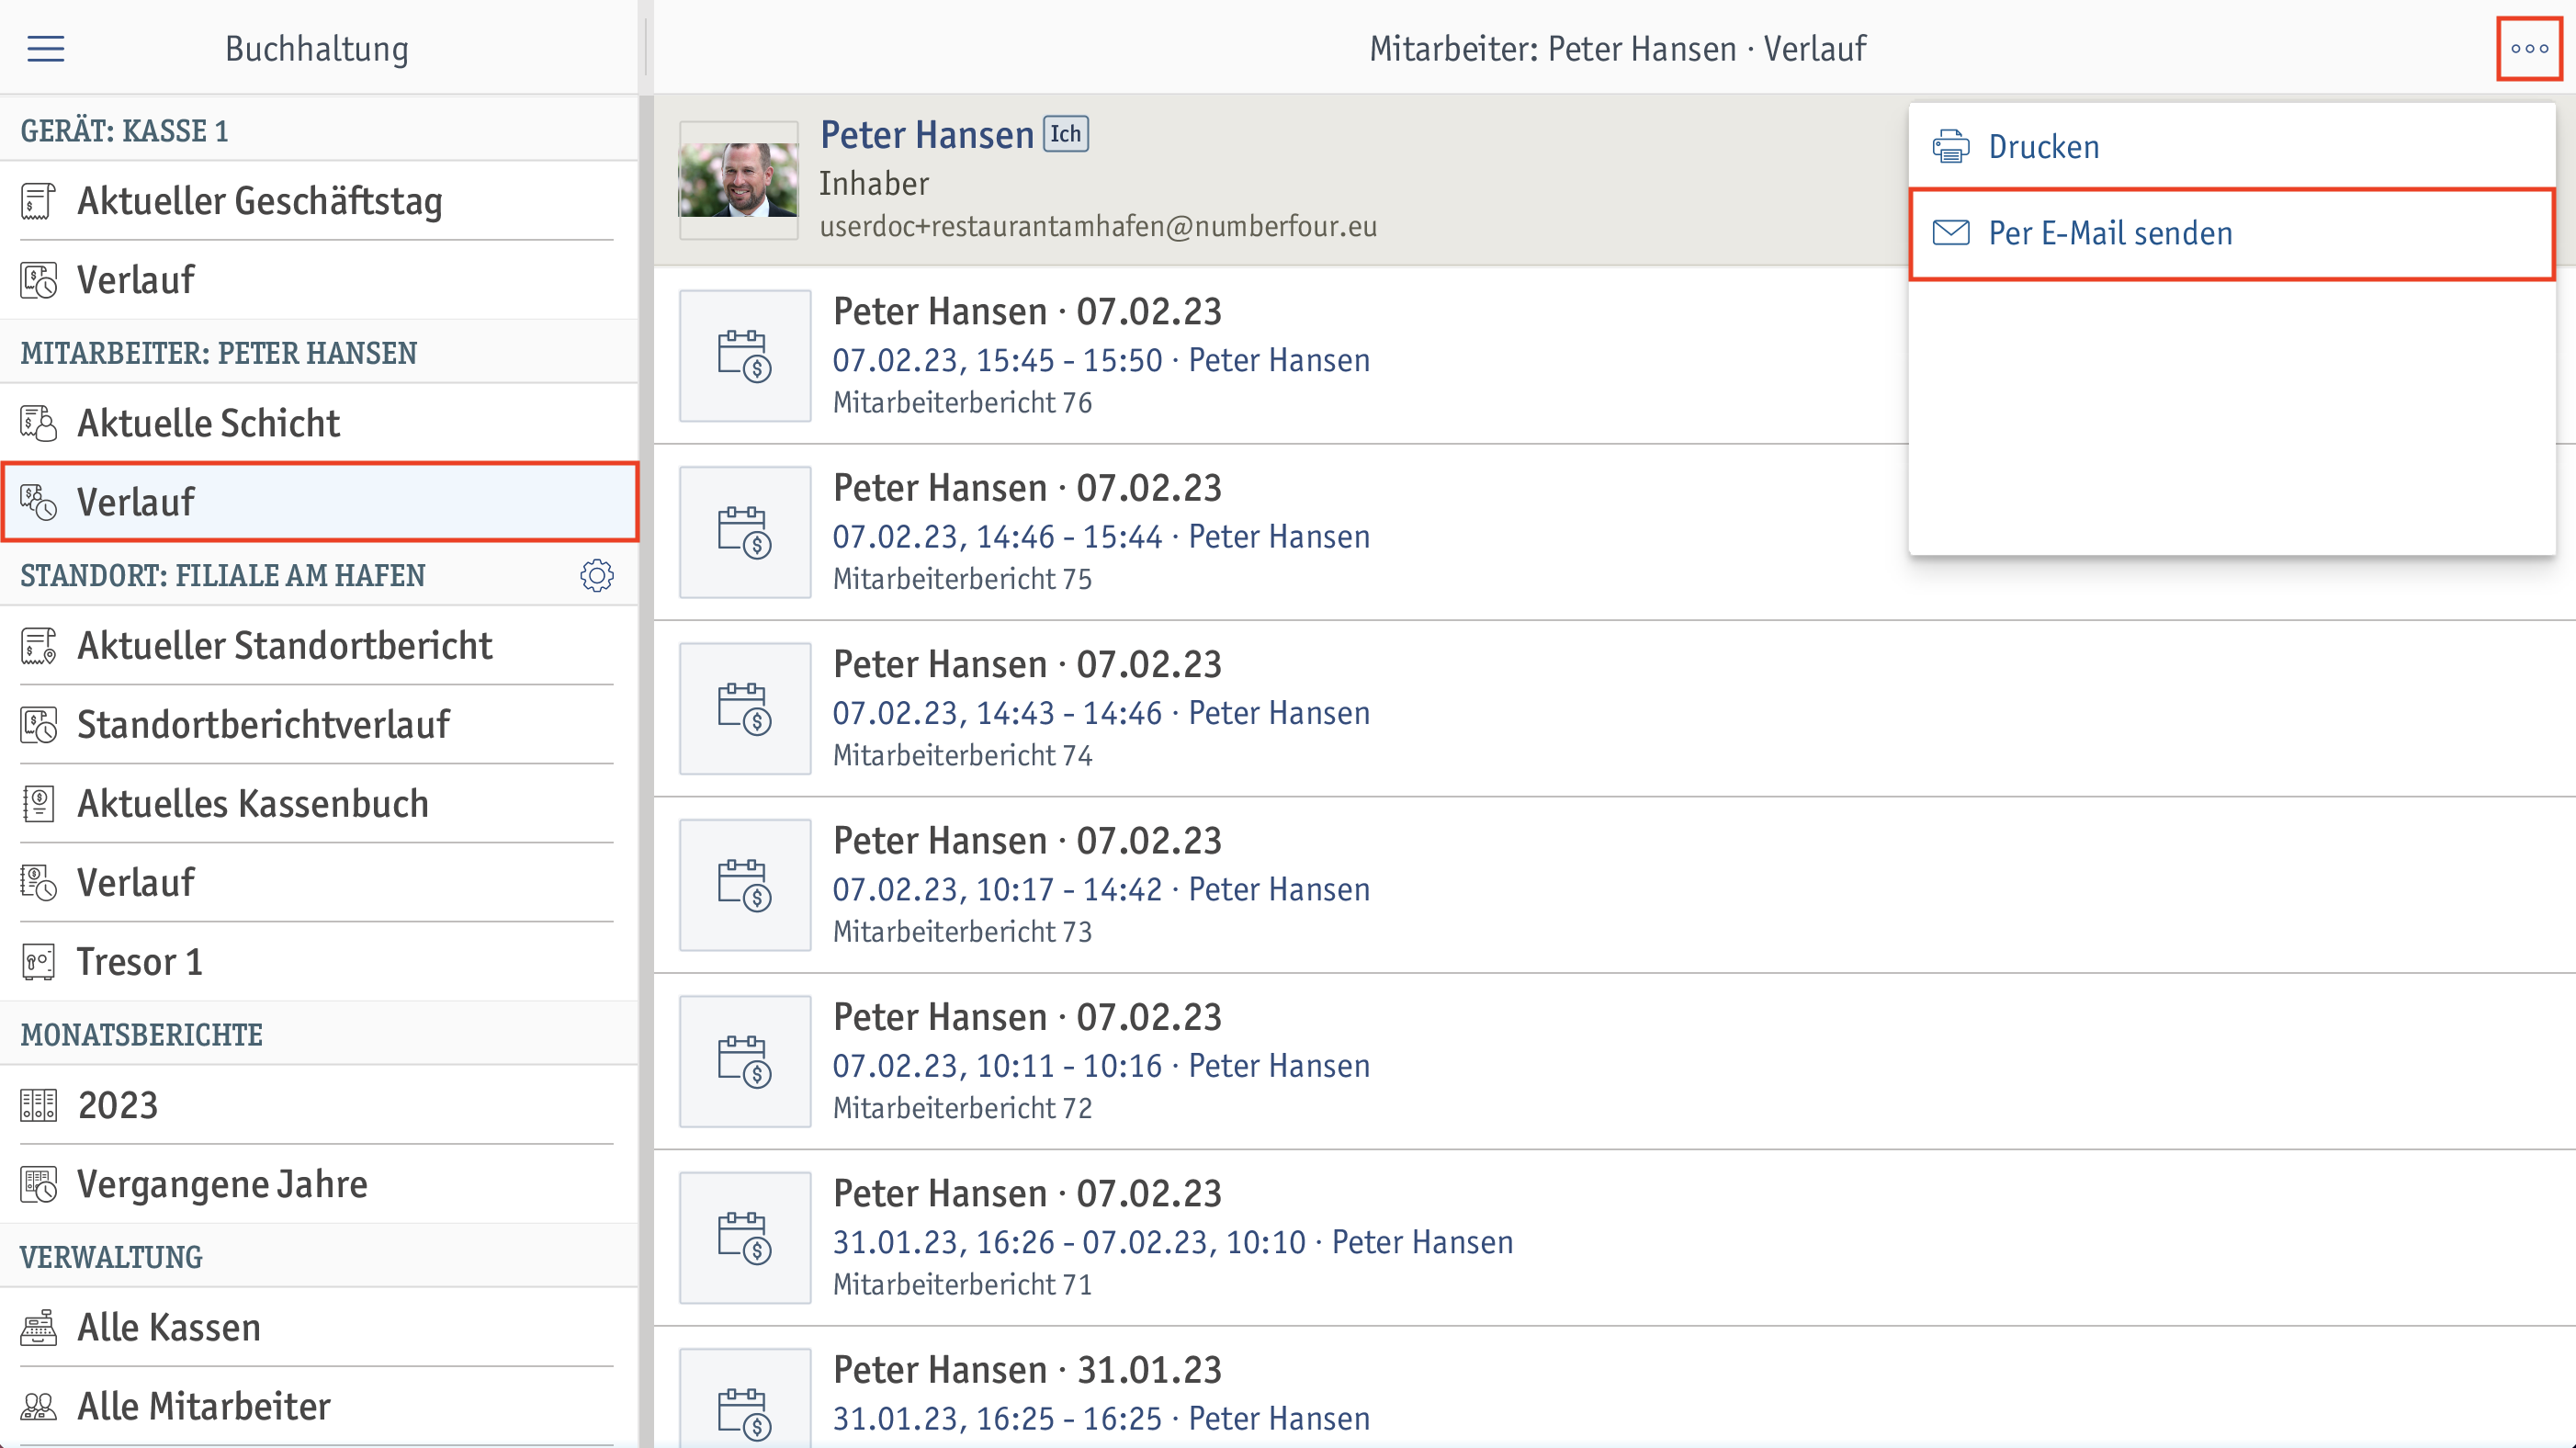Click Peter Hansen profile photo
Screen dimensions: 2576x1448
[739, 180]
